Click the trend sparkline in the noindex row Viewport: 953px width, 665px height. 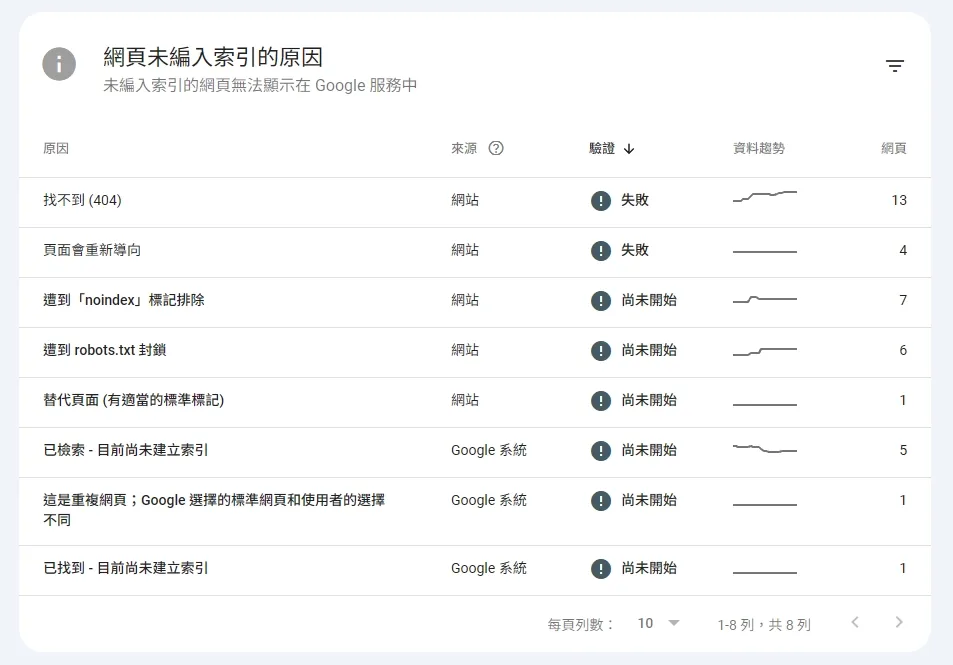765,299
